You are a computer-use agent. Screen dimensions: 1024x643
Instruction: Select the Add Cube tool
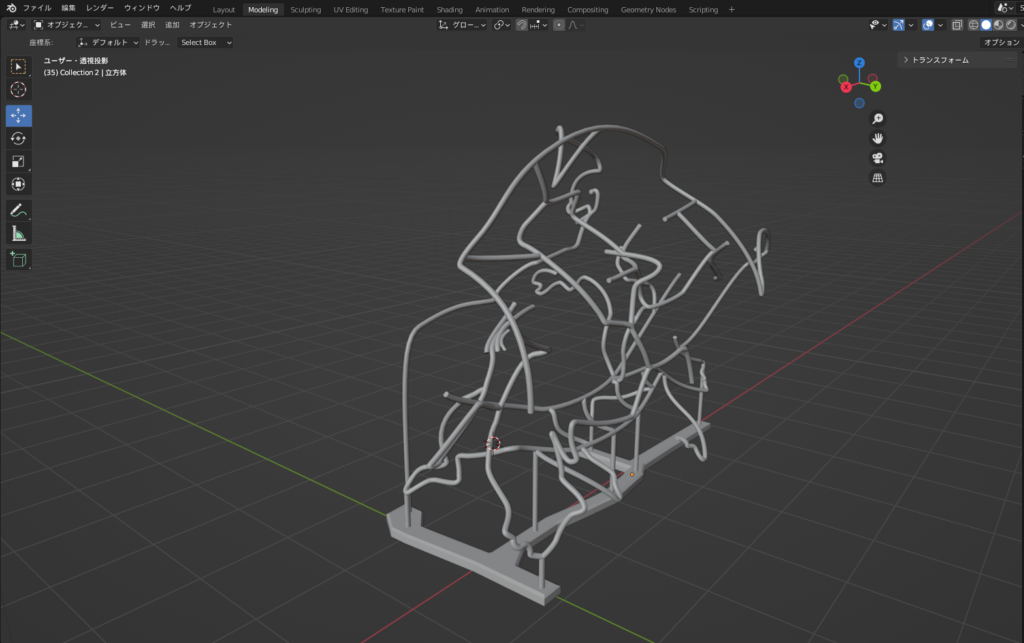point(18,259)
